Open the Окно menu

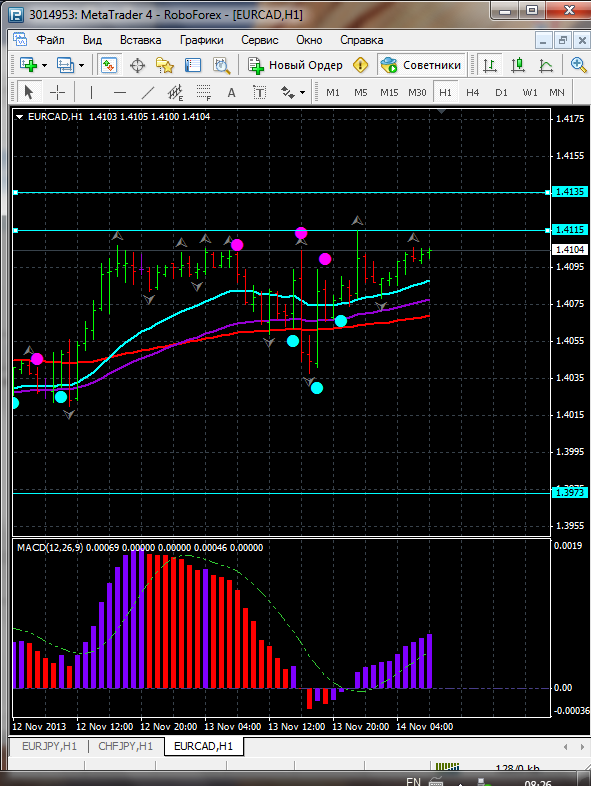click(309, 40)
